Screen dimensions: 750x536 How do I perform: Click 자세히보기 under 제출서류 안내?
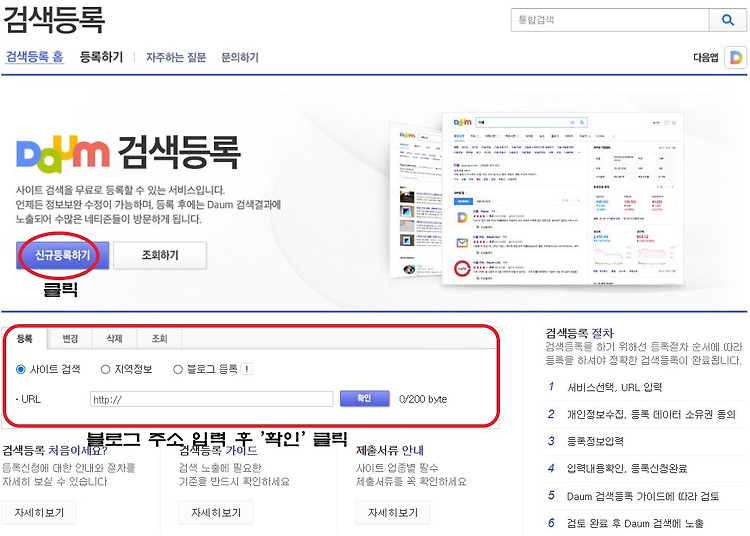393,513
